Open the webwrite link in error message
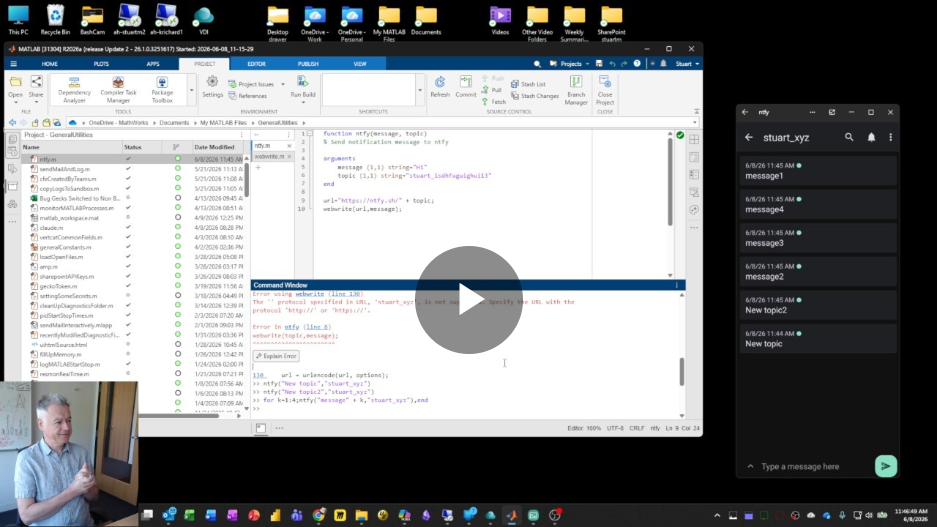The height and width of the screenshot is (527, 938). tap(309, 294)
